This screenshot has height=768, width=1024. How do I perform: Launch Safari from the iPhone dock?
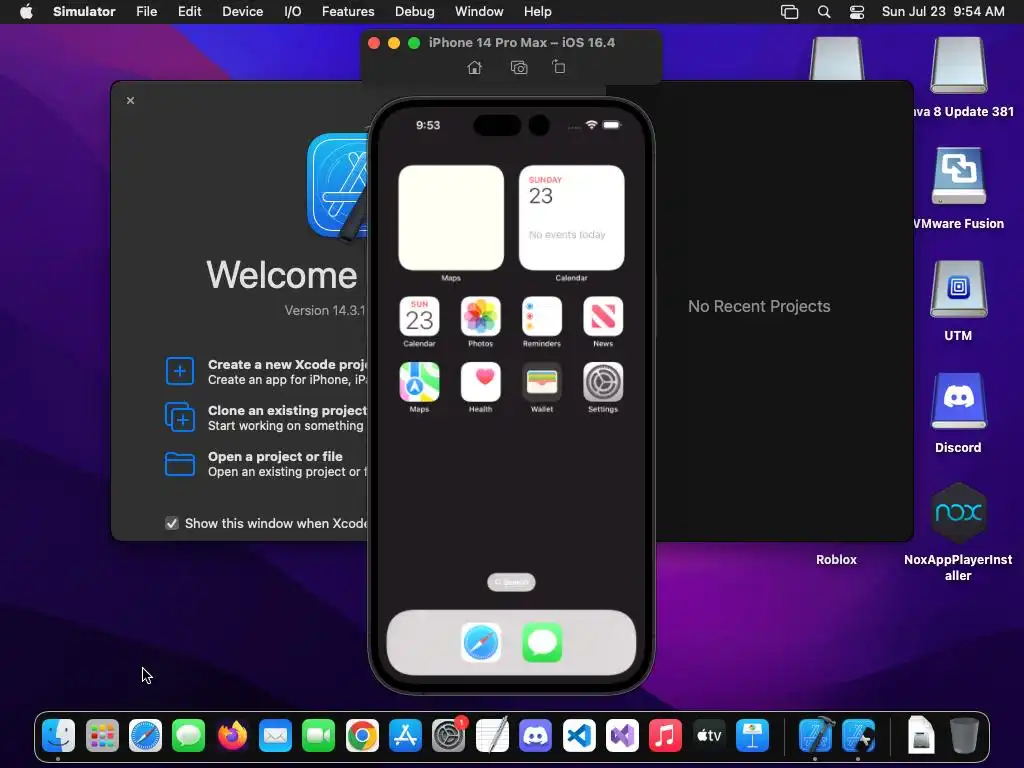pos(481,643)
